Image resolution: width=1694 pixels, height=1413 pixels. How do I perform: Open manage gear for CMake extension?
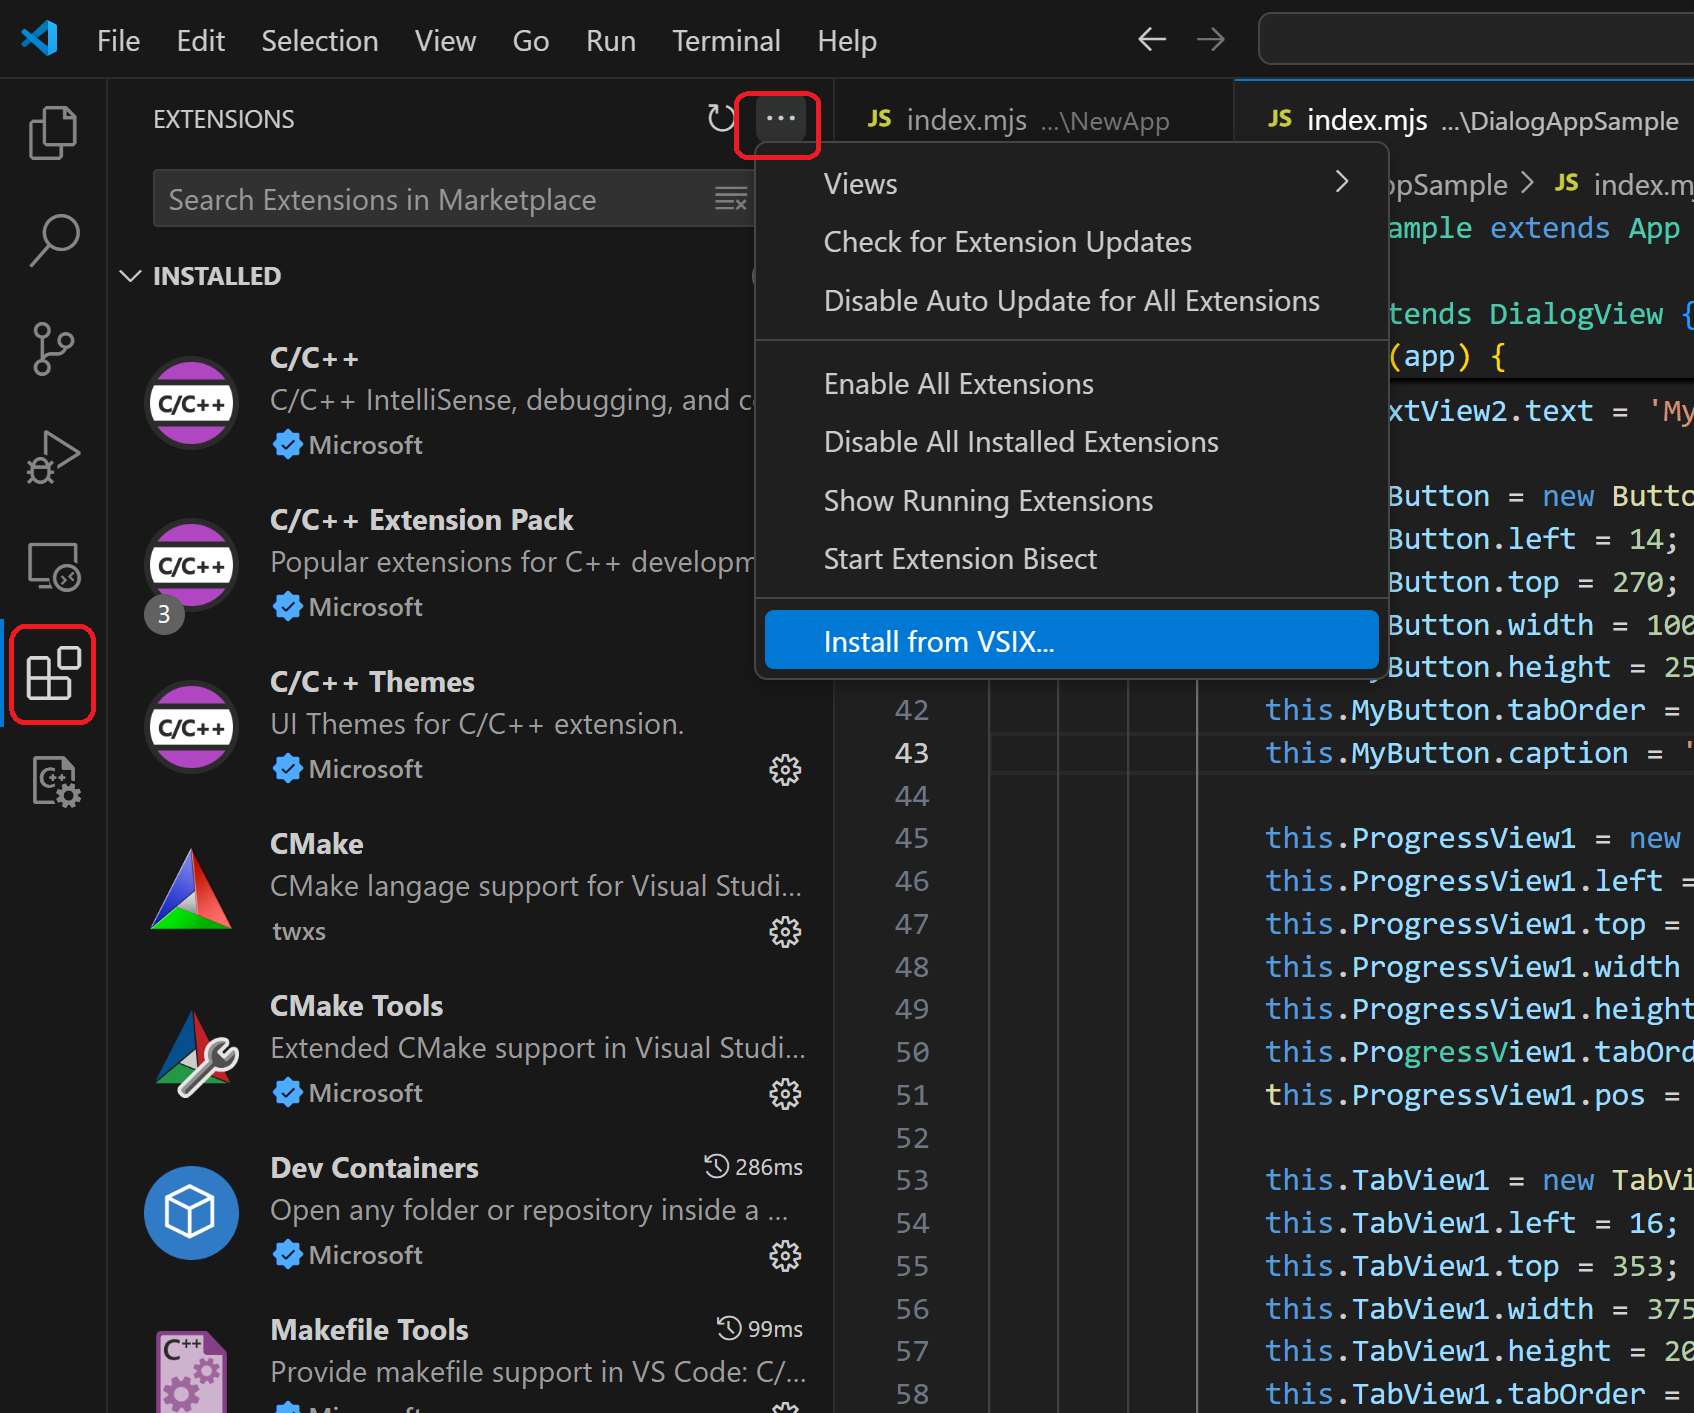pyautogui.click(x=785, y=931)
